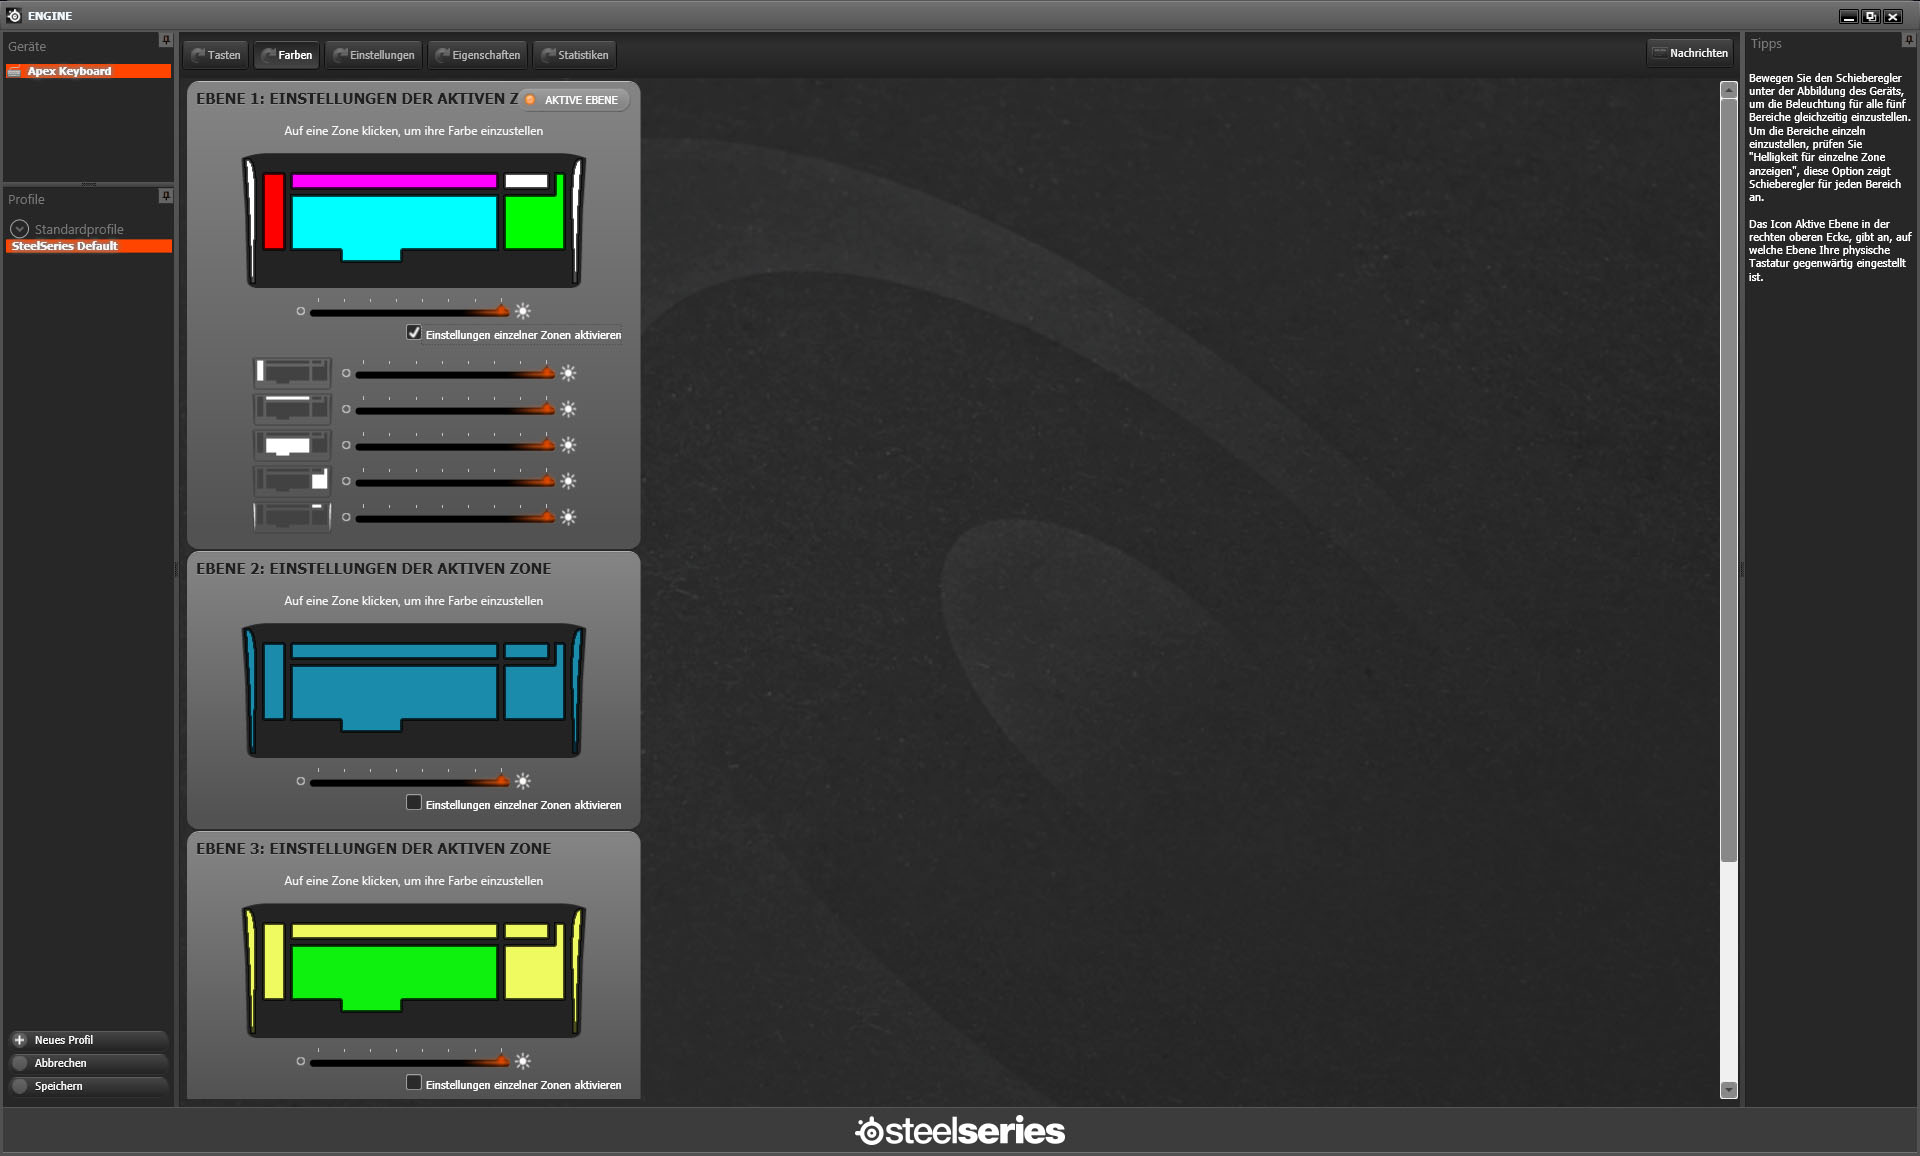Click the side-lights zone thumbnail

pyautogui.click(x=292, y=517)
